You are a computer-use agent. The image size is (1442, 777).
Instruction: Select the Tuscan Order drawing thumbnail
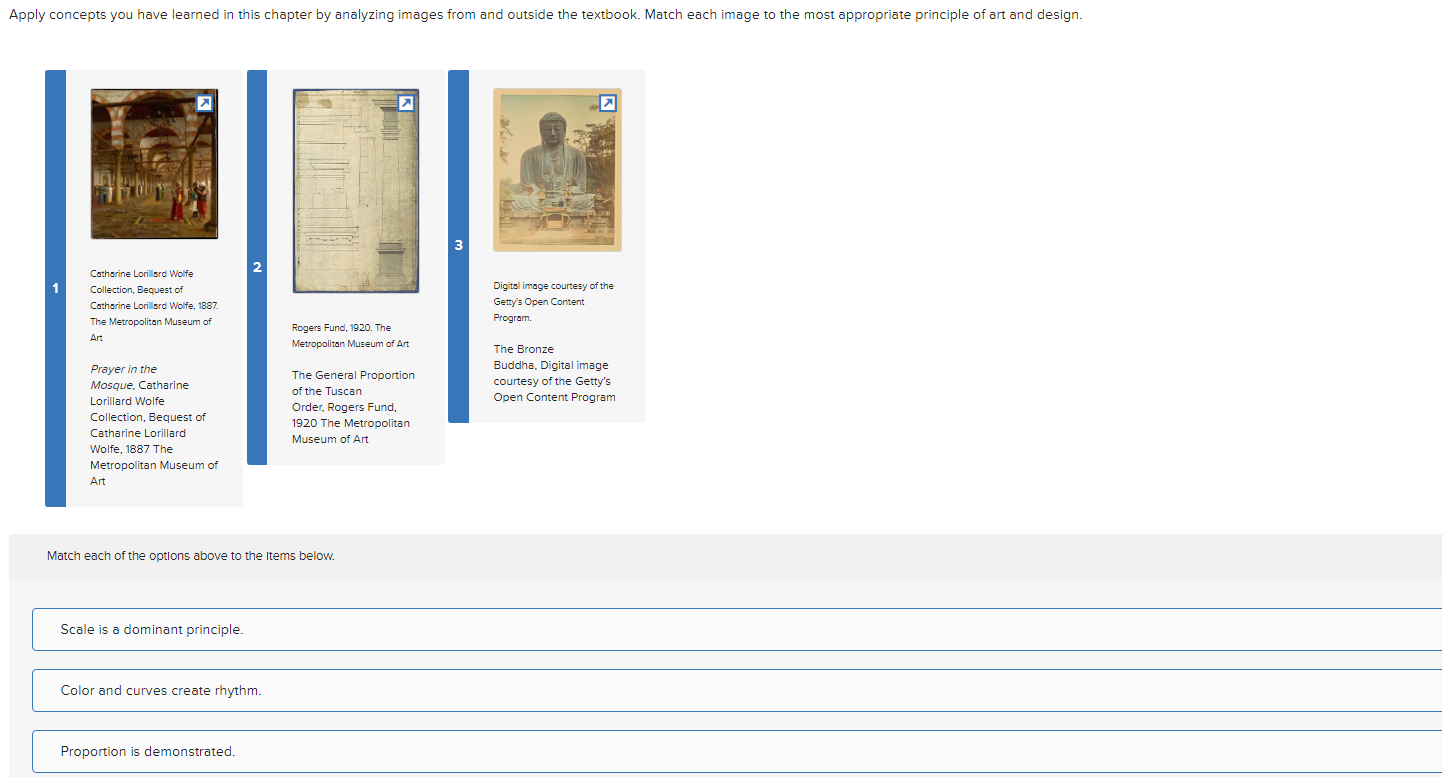pos(356,191)
